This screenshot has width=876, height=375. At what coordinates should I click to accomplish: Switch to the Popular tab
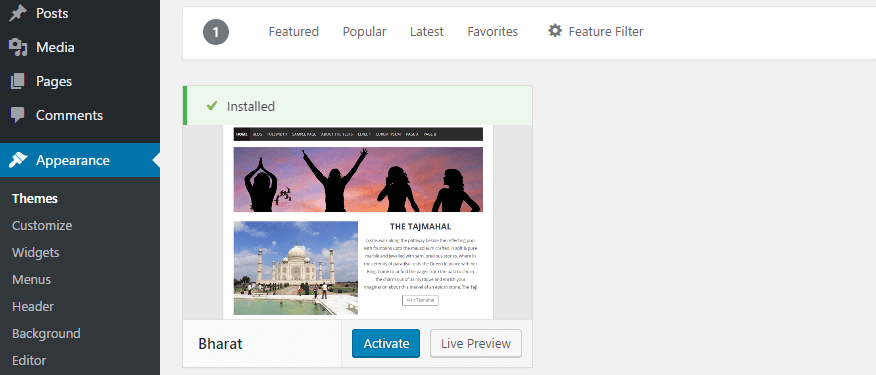pyautogui.click(x=364, y=32)
